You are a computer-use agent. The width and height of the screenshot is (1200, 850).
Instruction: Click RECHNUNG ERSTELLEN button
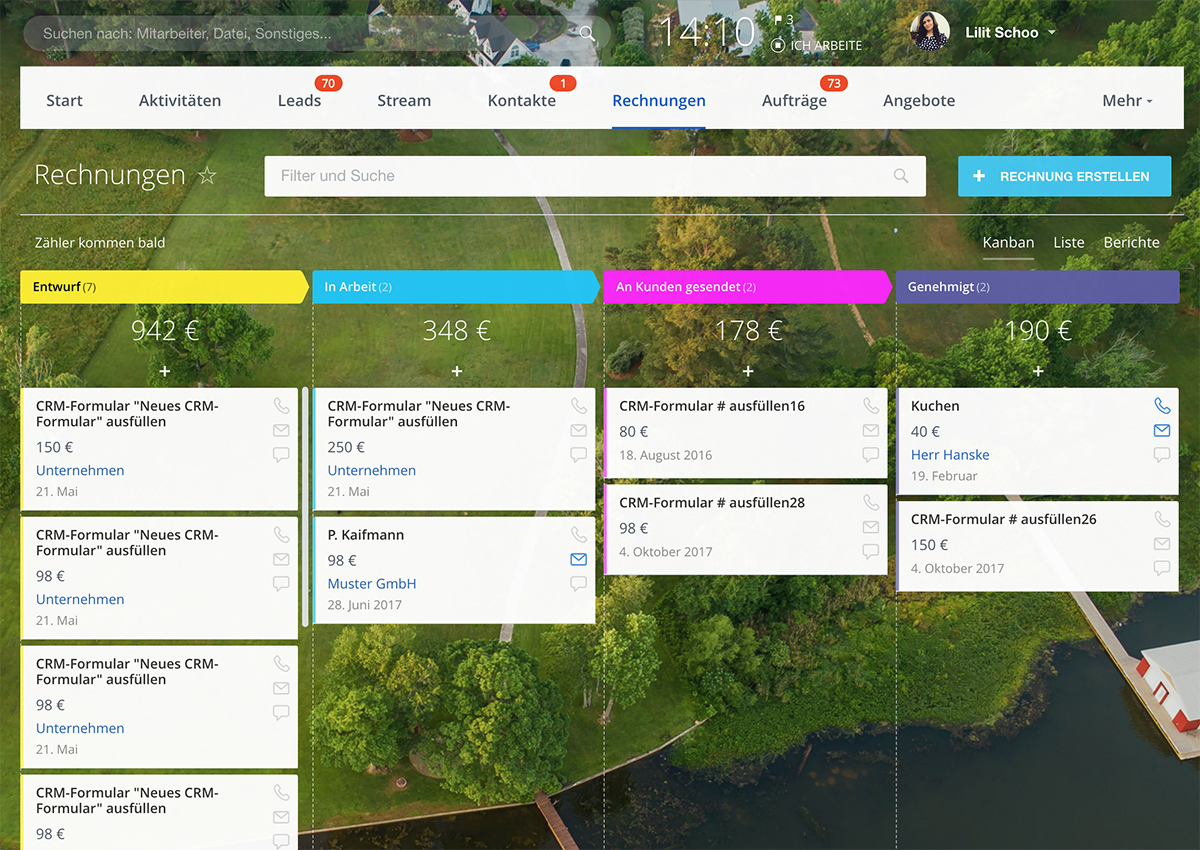pos(1064,176)
